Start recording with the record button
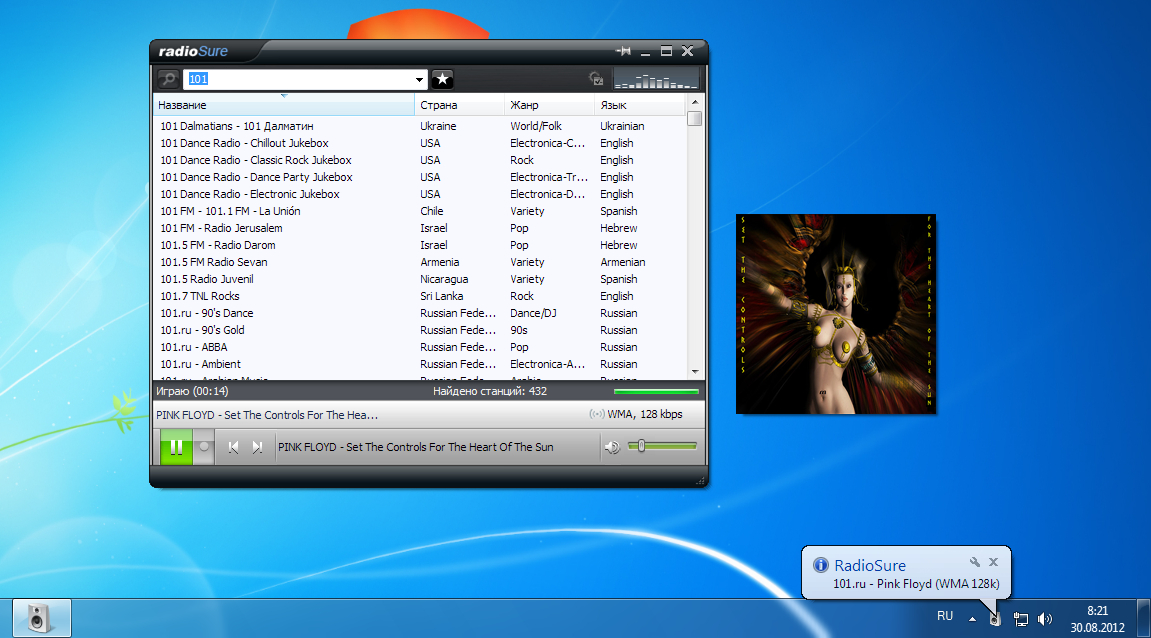Image resolution: width=1151 pixels, height=638 pixels. (203, 447)
